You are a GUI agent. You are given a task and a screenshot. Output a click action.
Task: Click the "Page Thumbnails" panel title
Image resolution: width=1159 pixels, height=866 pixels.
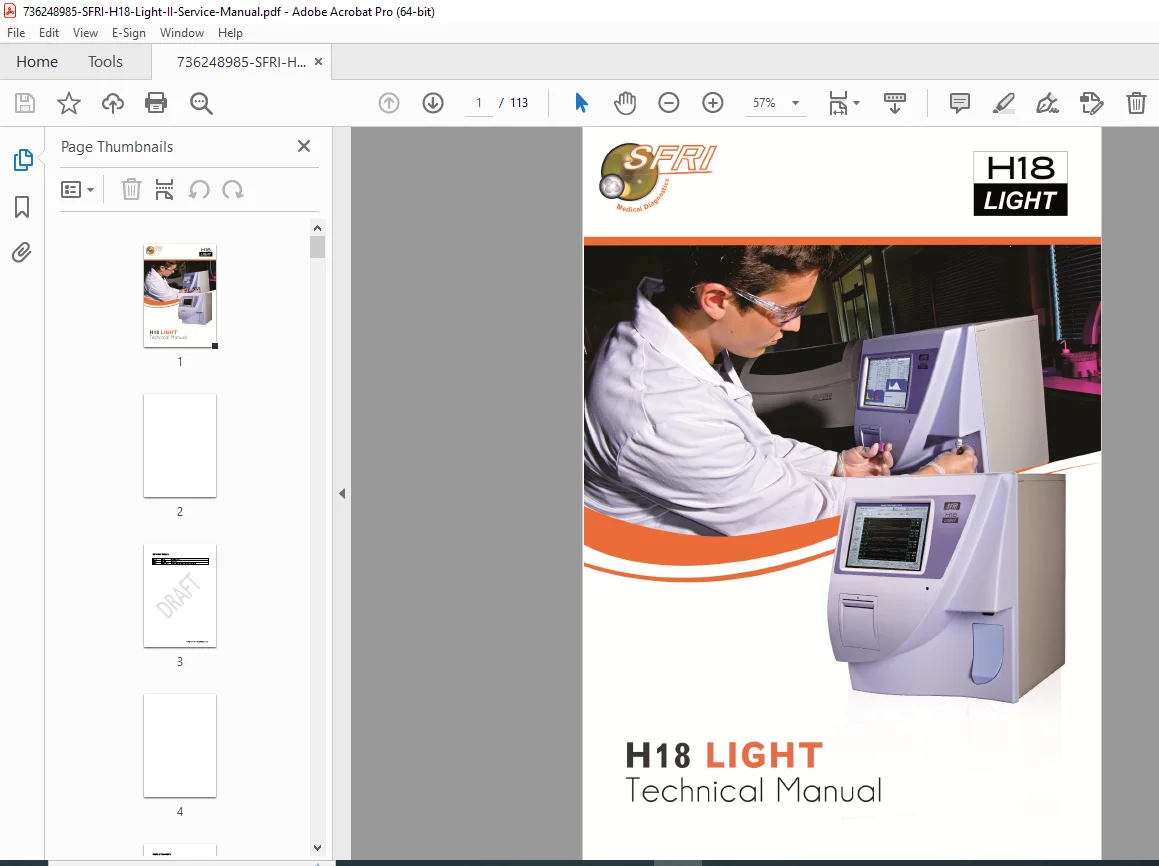(x=117, y=146)
